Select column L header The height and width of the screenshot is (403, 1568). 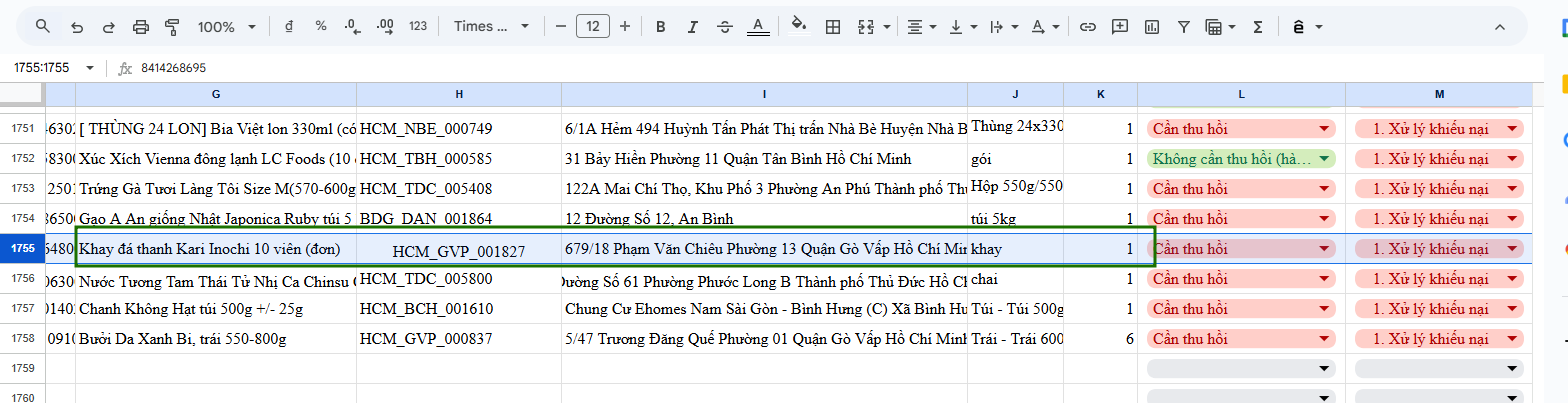1241,94
